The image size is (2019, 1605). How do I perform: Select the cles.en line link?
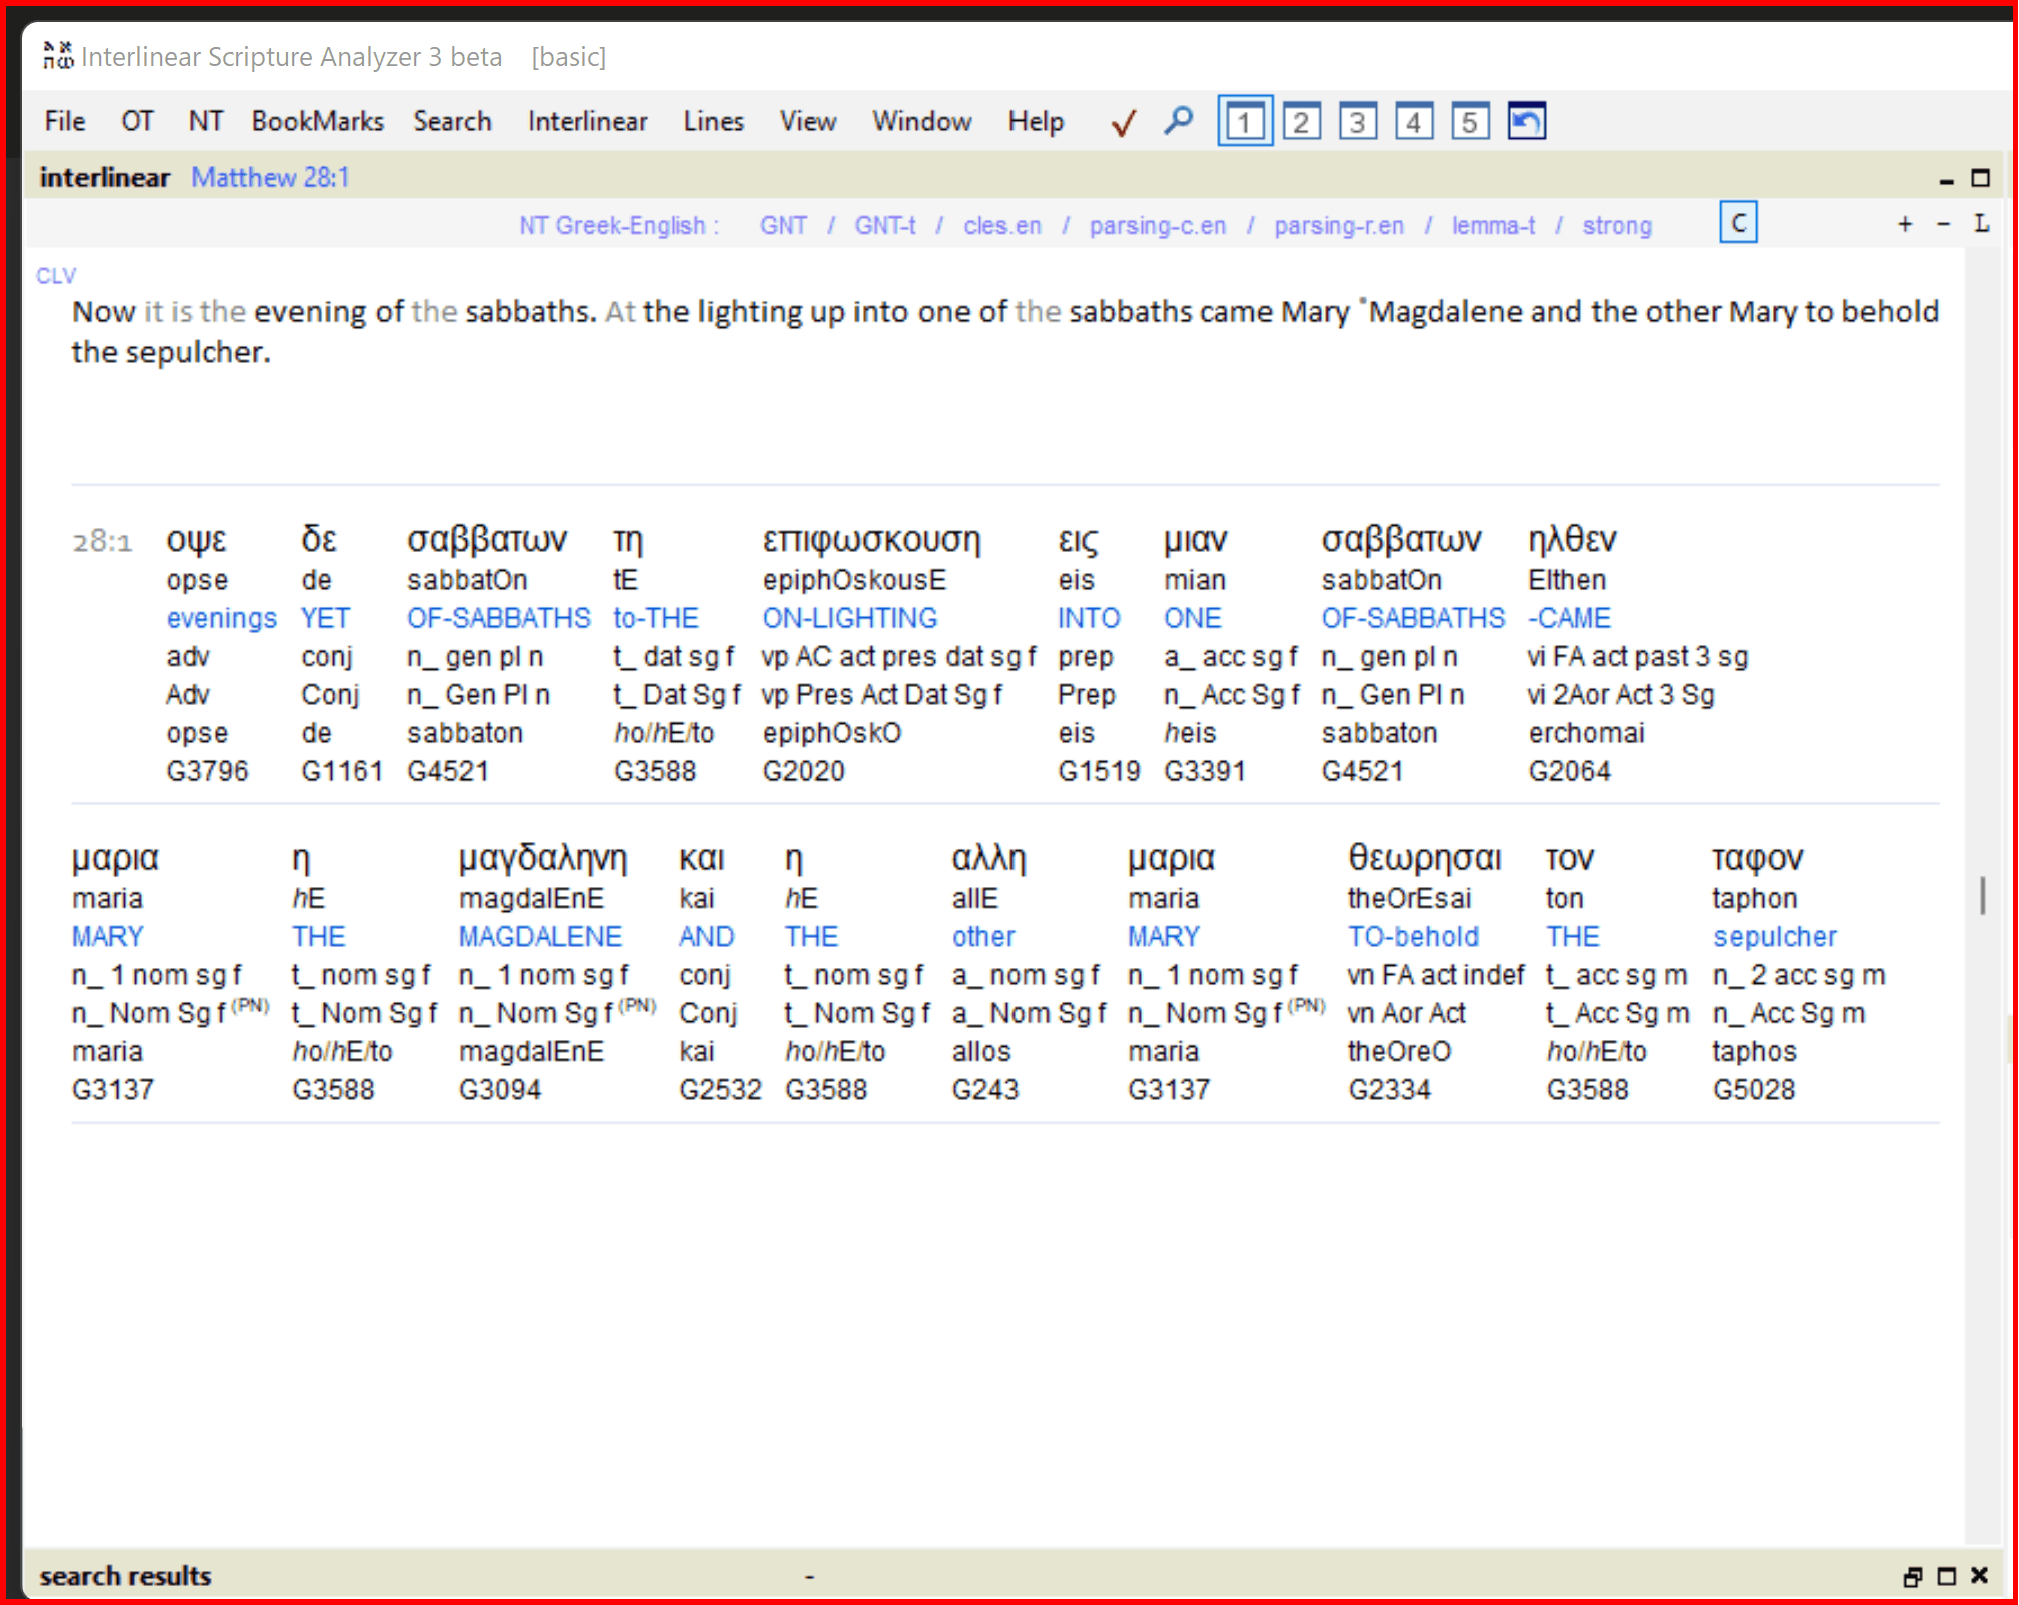[x=1002, y=226]
